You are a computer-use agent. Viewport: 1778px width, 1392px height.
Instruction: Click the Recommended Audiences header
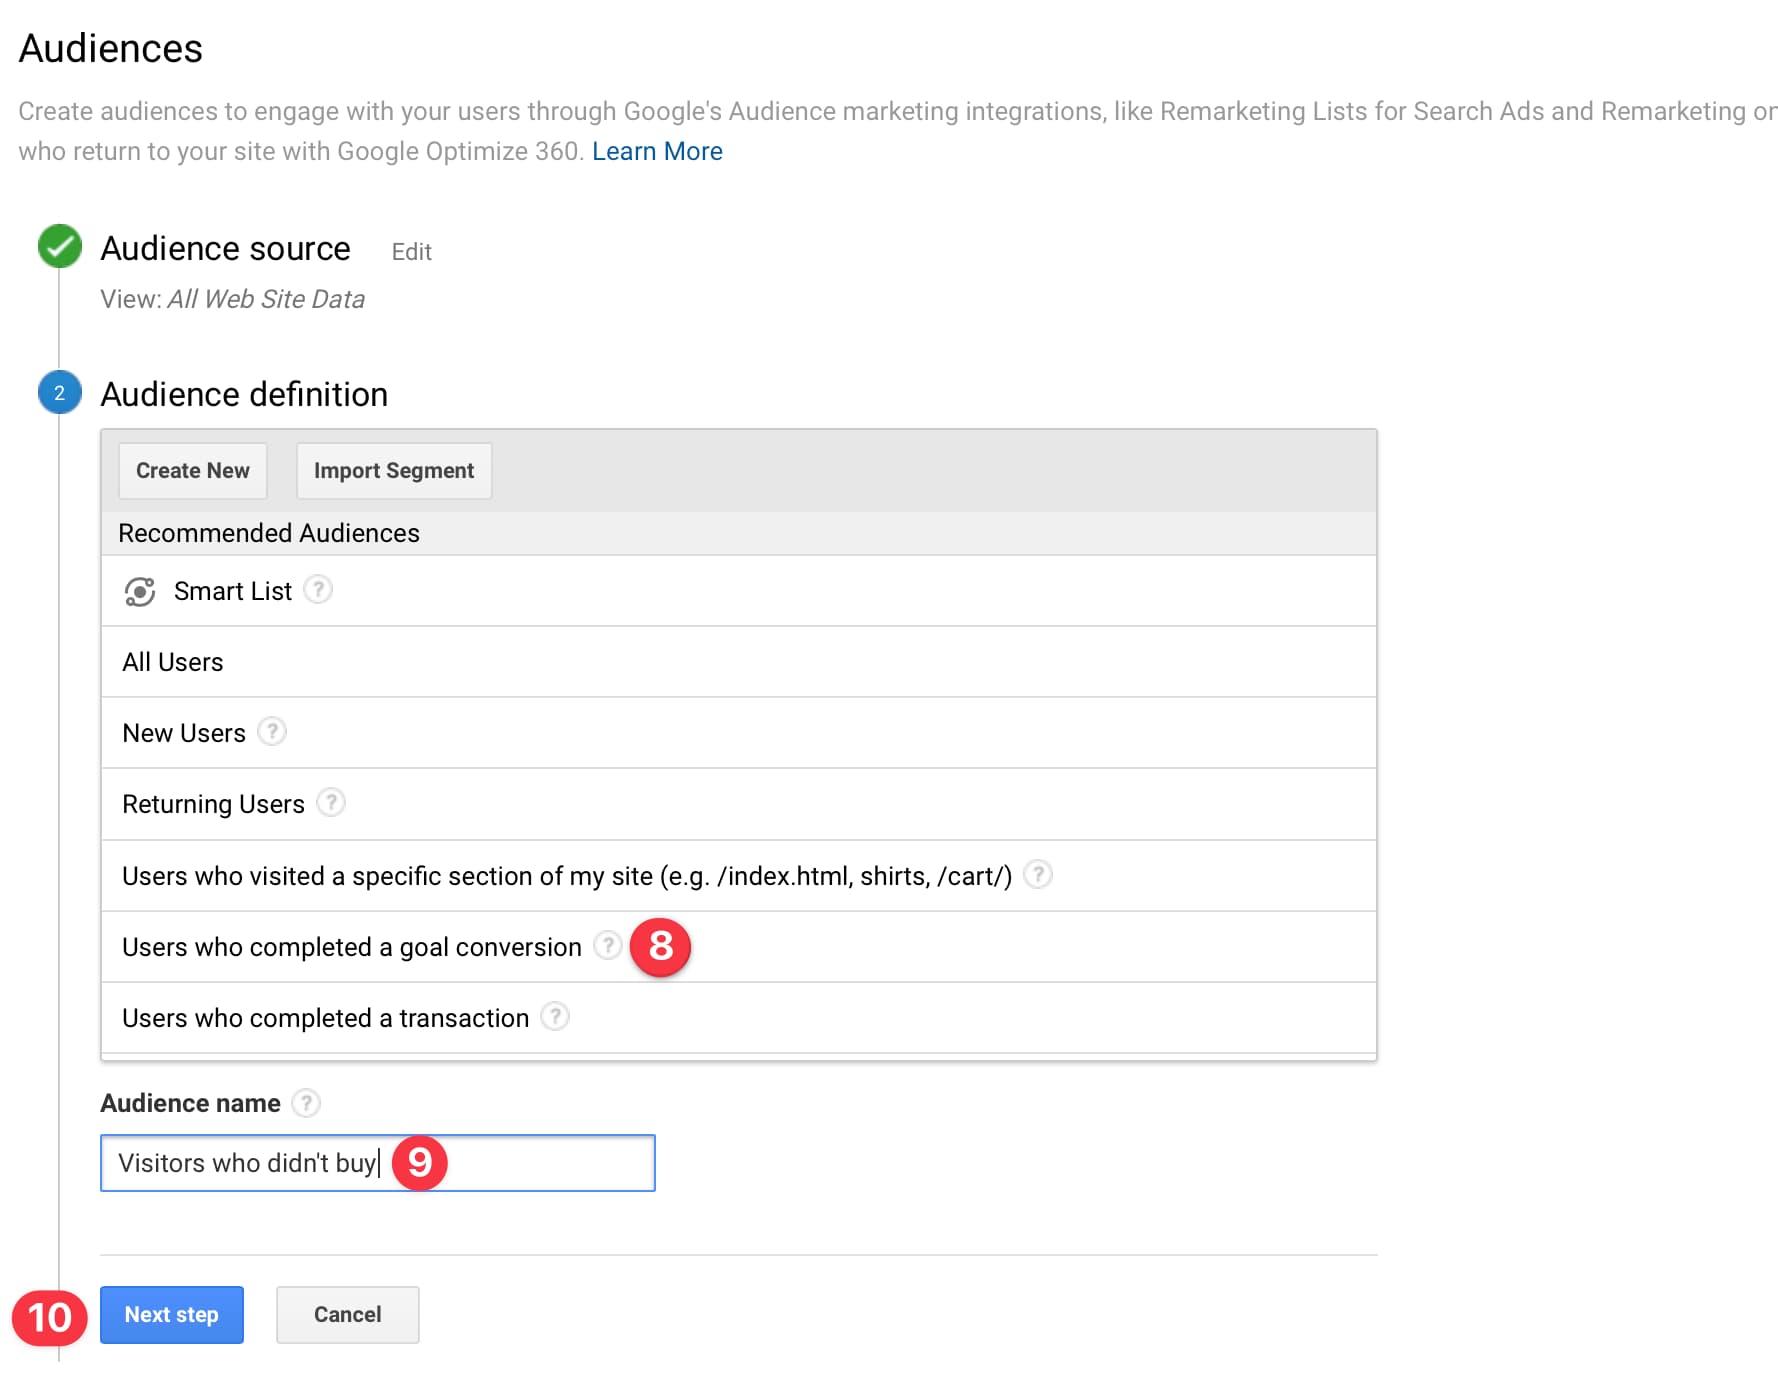[x=739, y=533]
